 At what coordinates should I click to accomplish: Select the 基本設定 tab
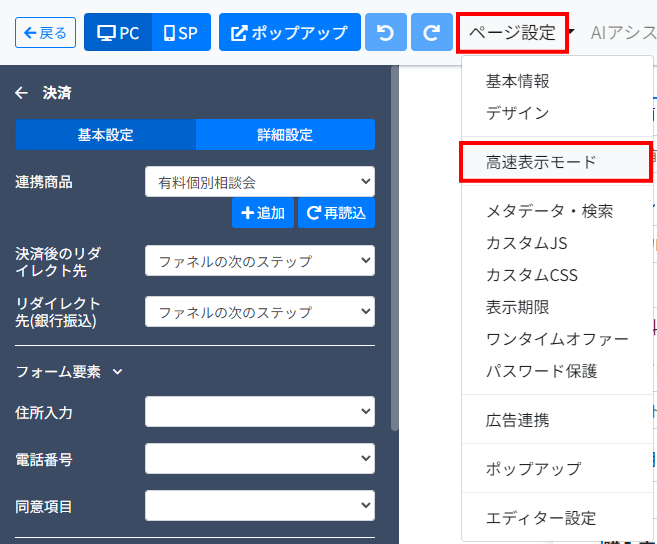click(x=105, y=135)
